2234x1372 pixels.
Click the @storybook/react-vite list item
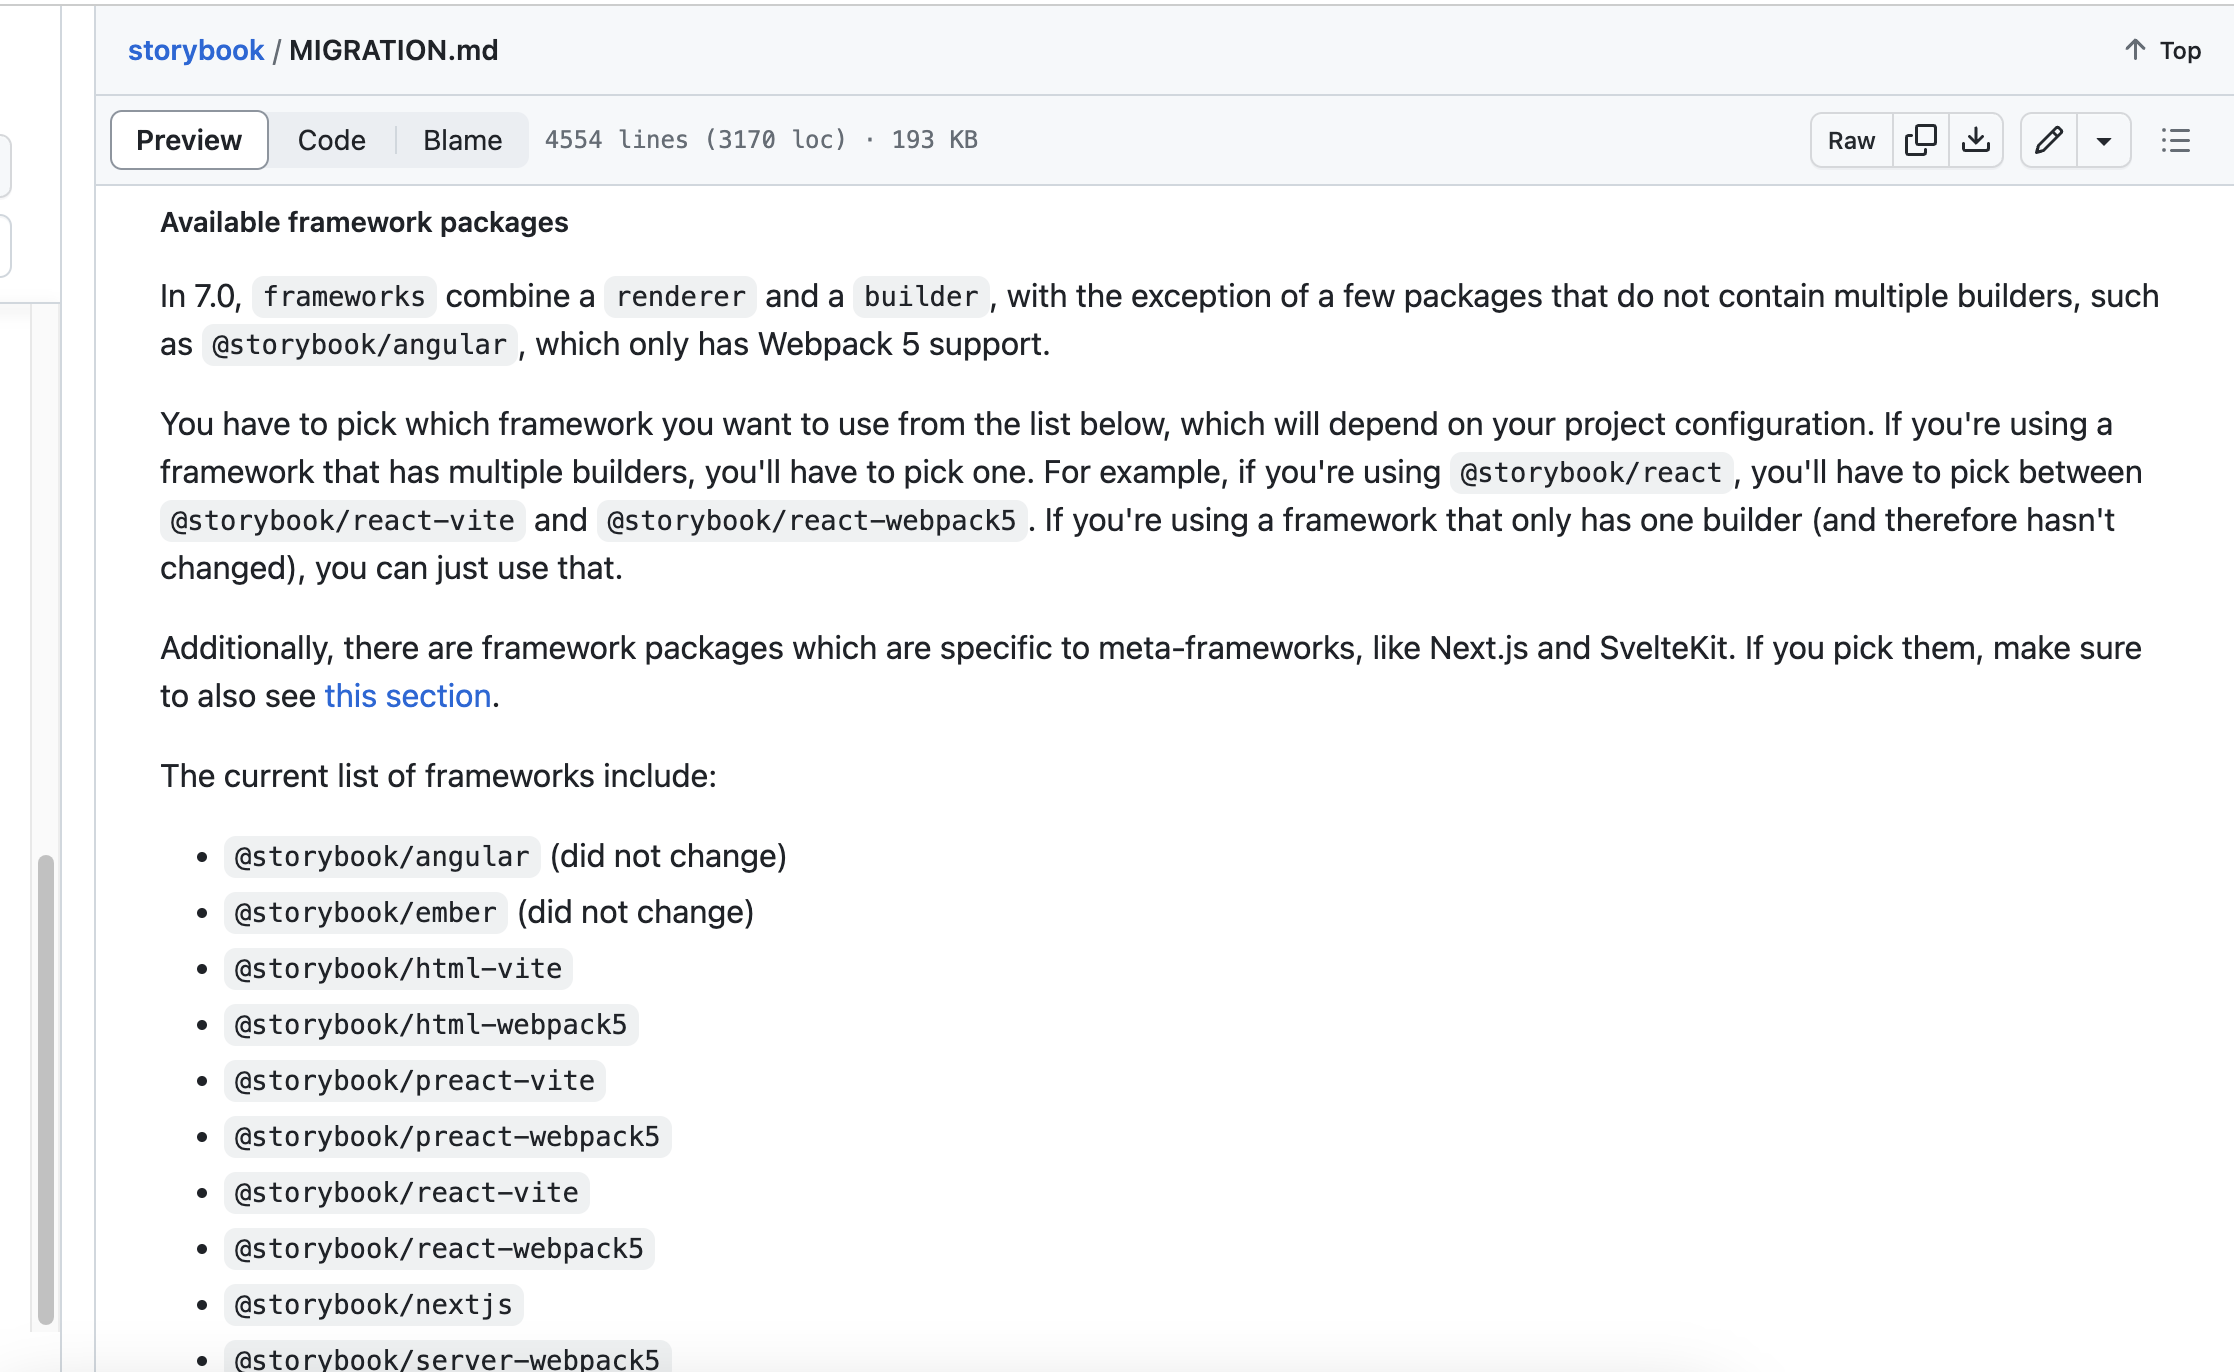pyautogui.click(x=407, y=1192)
